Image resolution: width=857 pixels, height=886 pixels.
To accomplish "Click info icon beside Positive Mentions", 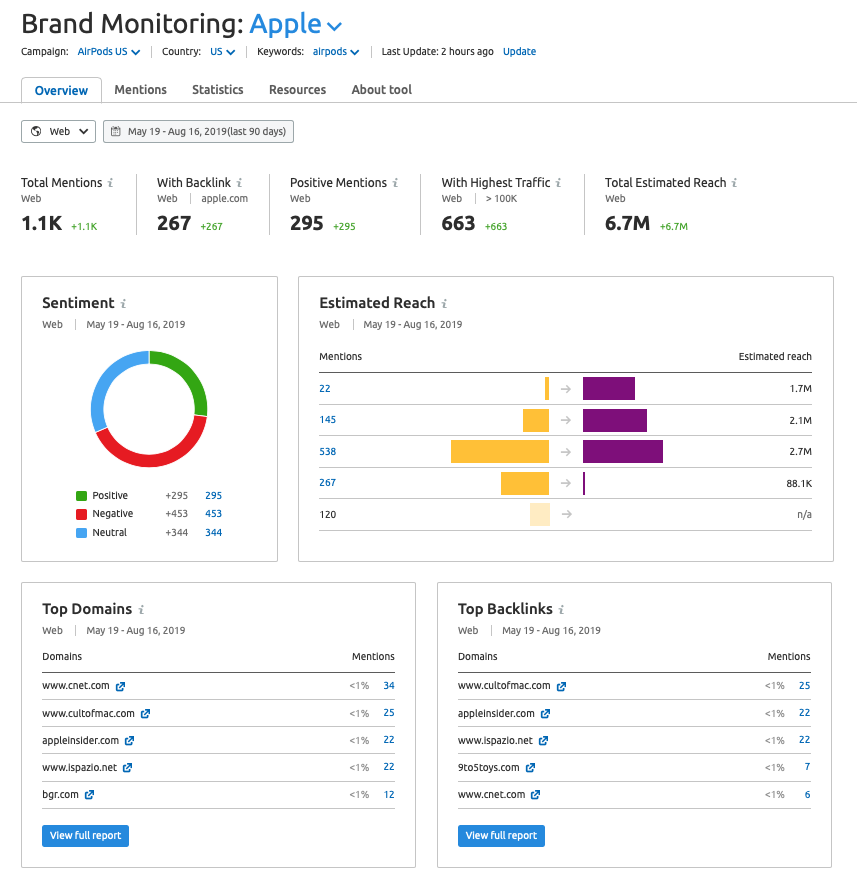I will [395, 183].
